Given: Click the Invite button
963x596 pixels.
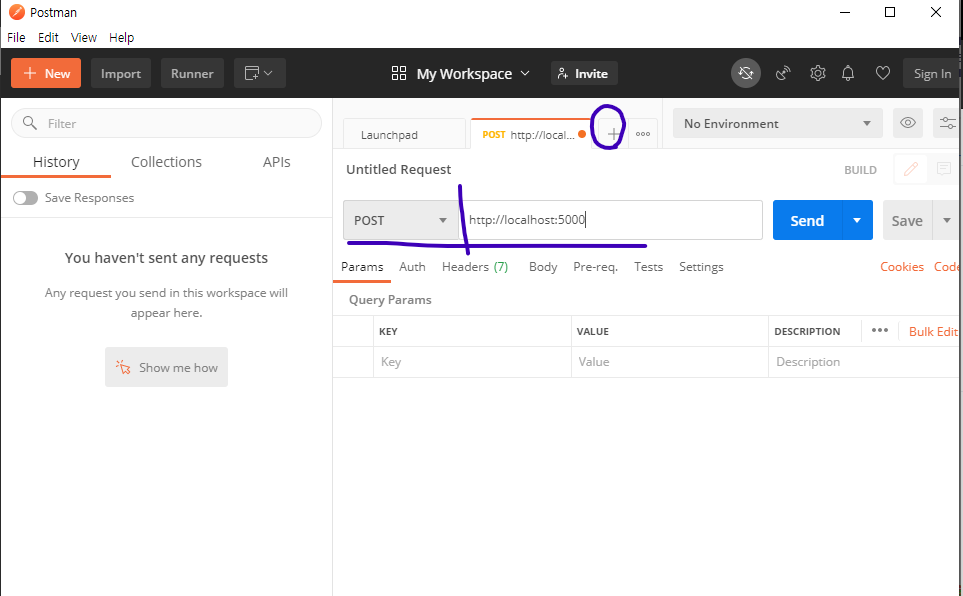Looking at the screenshot, I should [x=583, y=74].
